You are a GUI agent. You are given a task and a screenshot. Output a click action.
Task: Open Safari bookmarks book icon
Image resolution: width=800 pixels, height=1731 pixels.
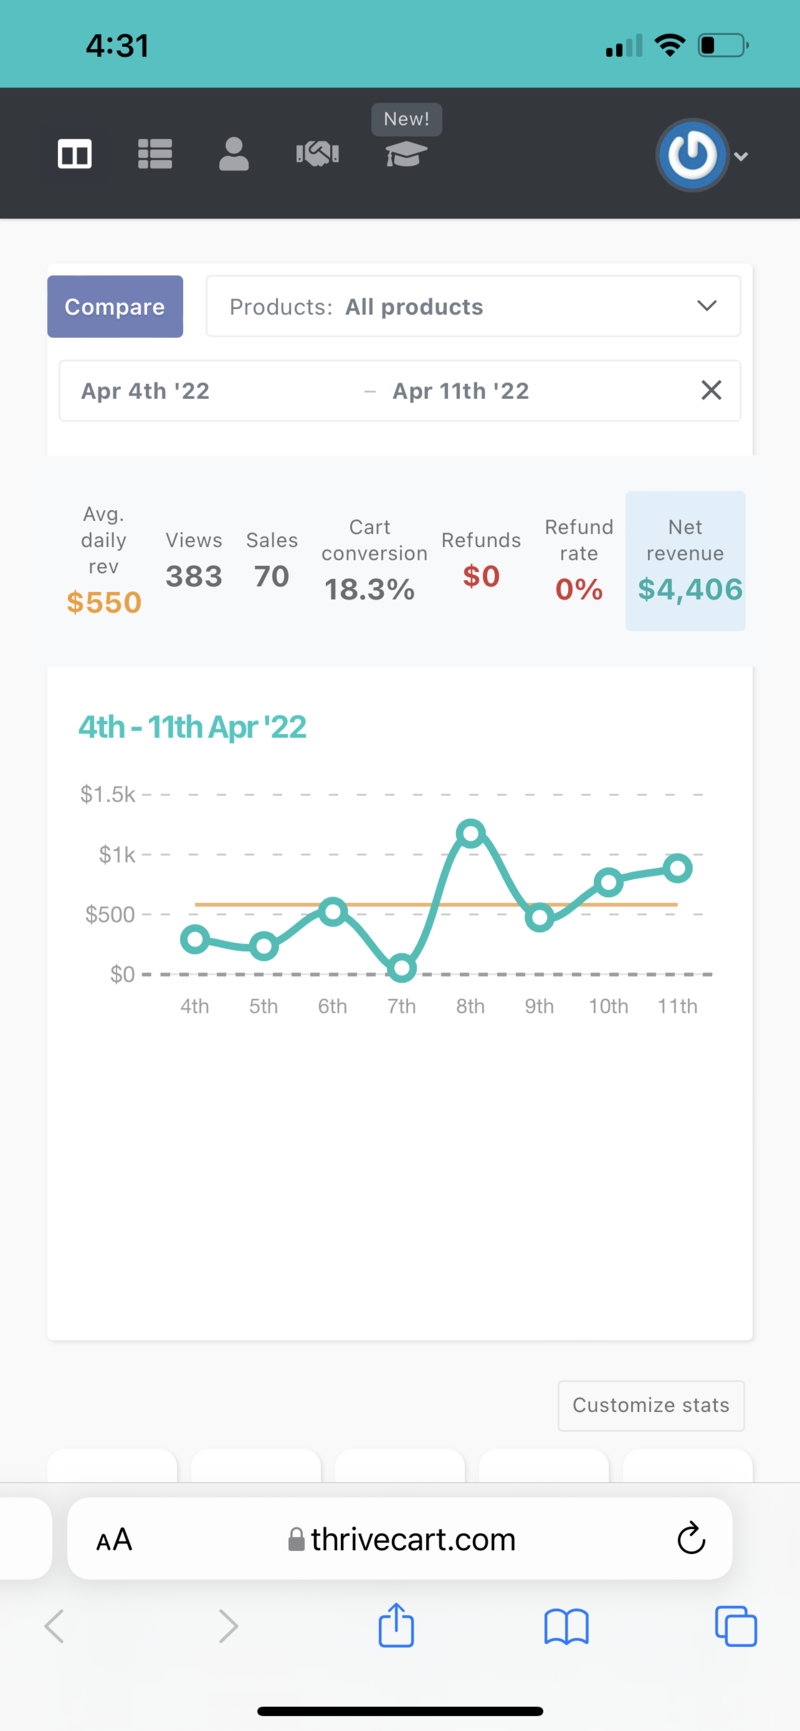pos(566,1626)
